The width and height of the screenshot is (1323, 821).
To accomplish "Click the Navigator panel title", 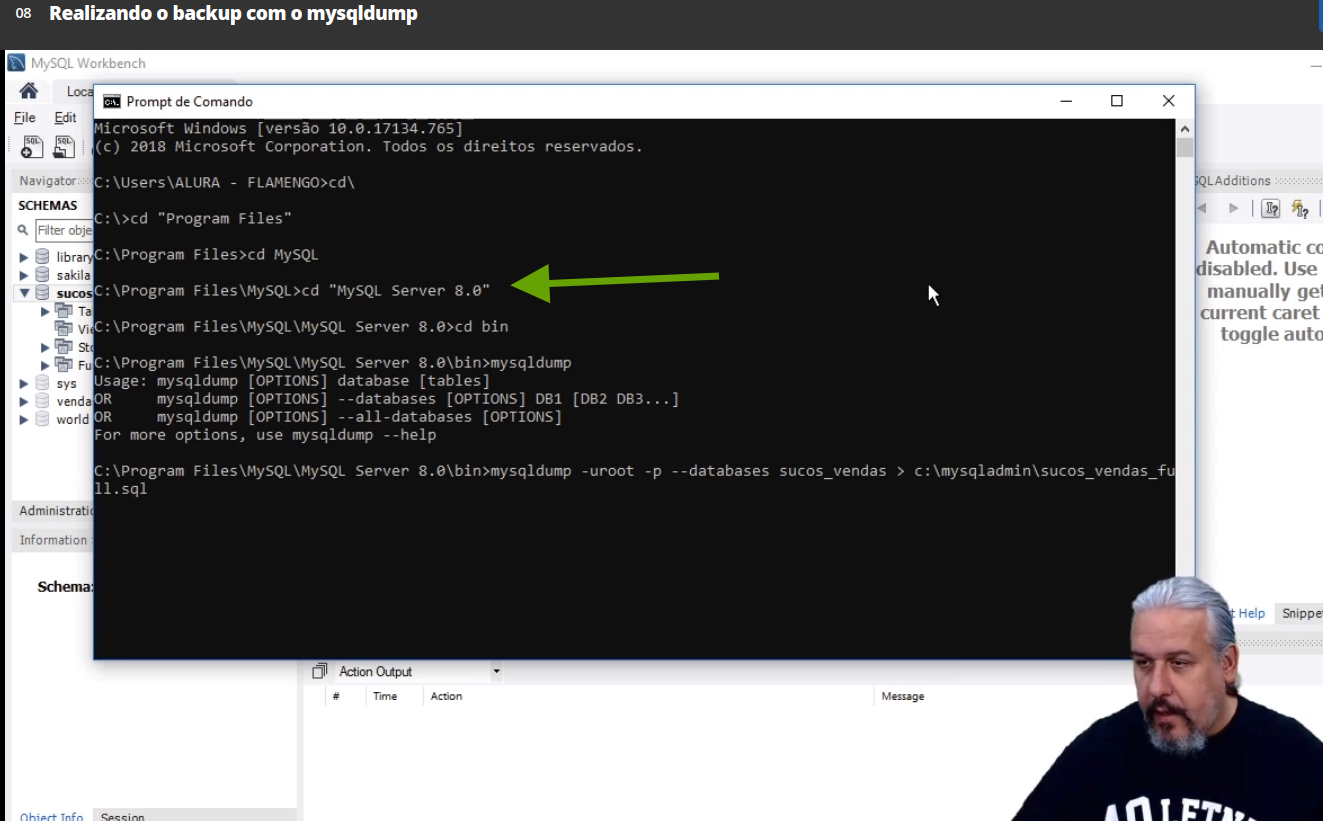I will (48, 181).
